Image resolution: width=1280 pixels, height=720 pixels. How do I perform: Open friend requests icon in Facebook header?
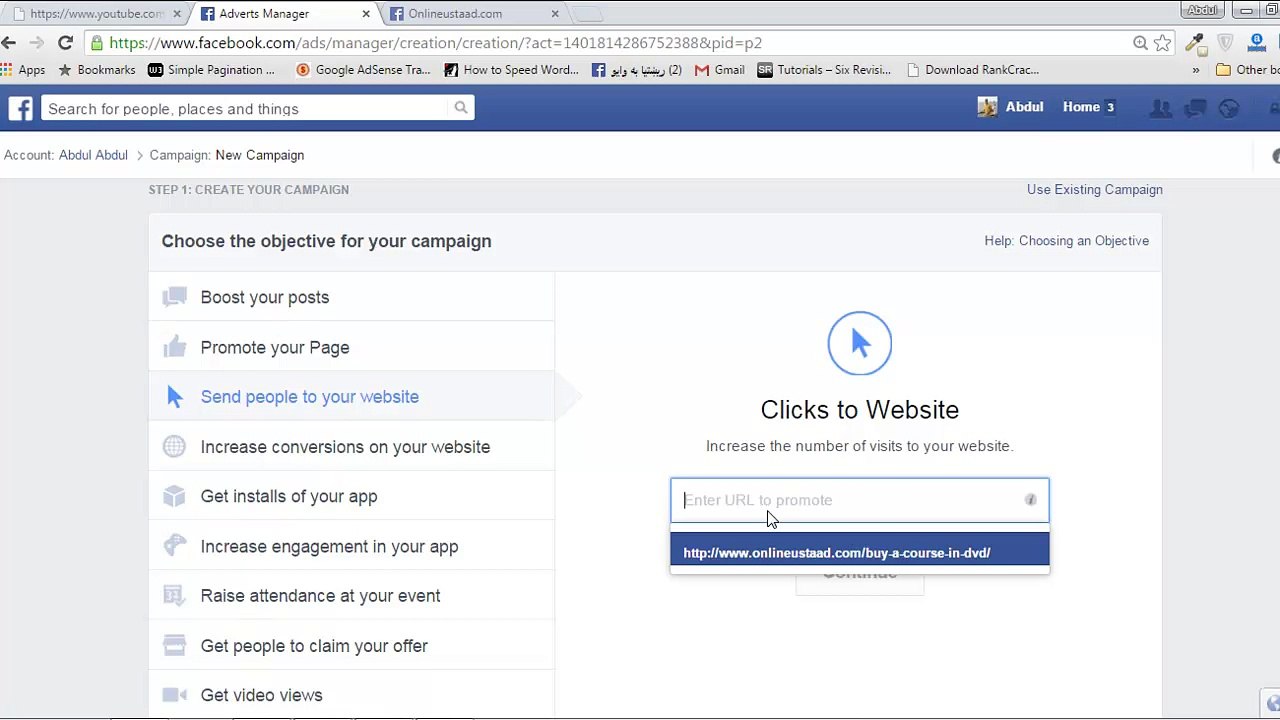point(1161,108)
